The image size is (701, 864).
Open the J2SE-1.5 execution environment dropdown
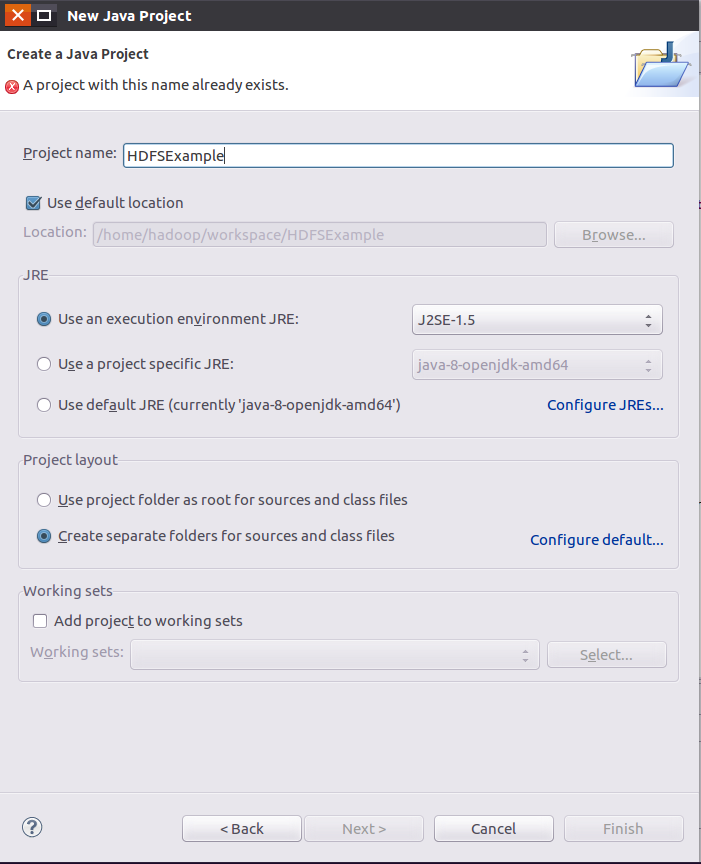point(537,320)
